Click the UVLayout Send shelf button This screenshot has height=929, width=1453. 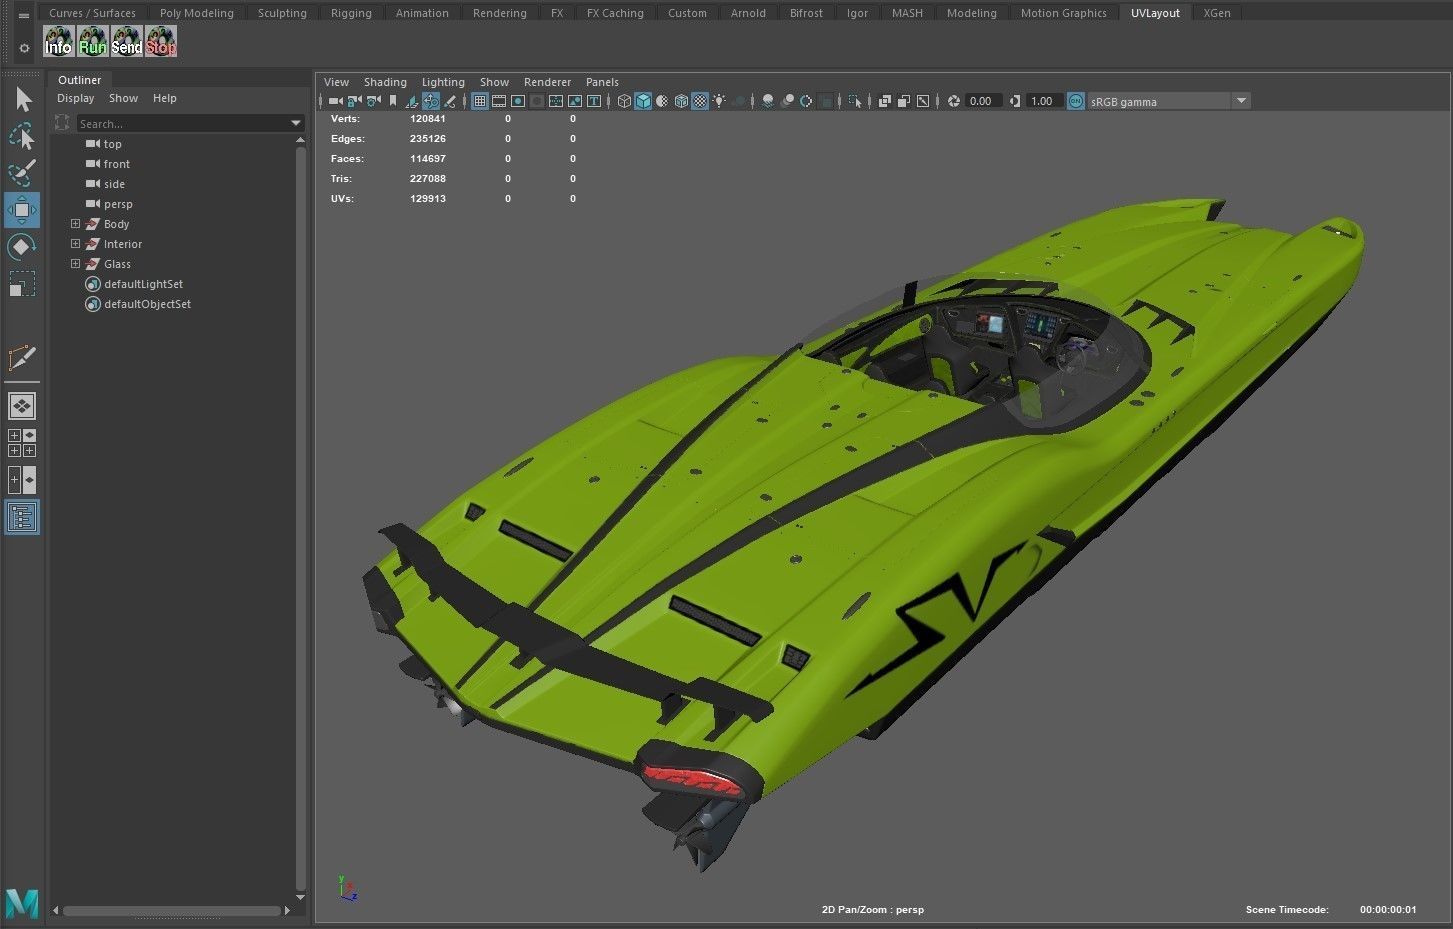(127, 41)
